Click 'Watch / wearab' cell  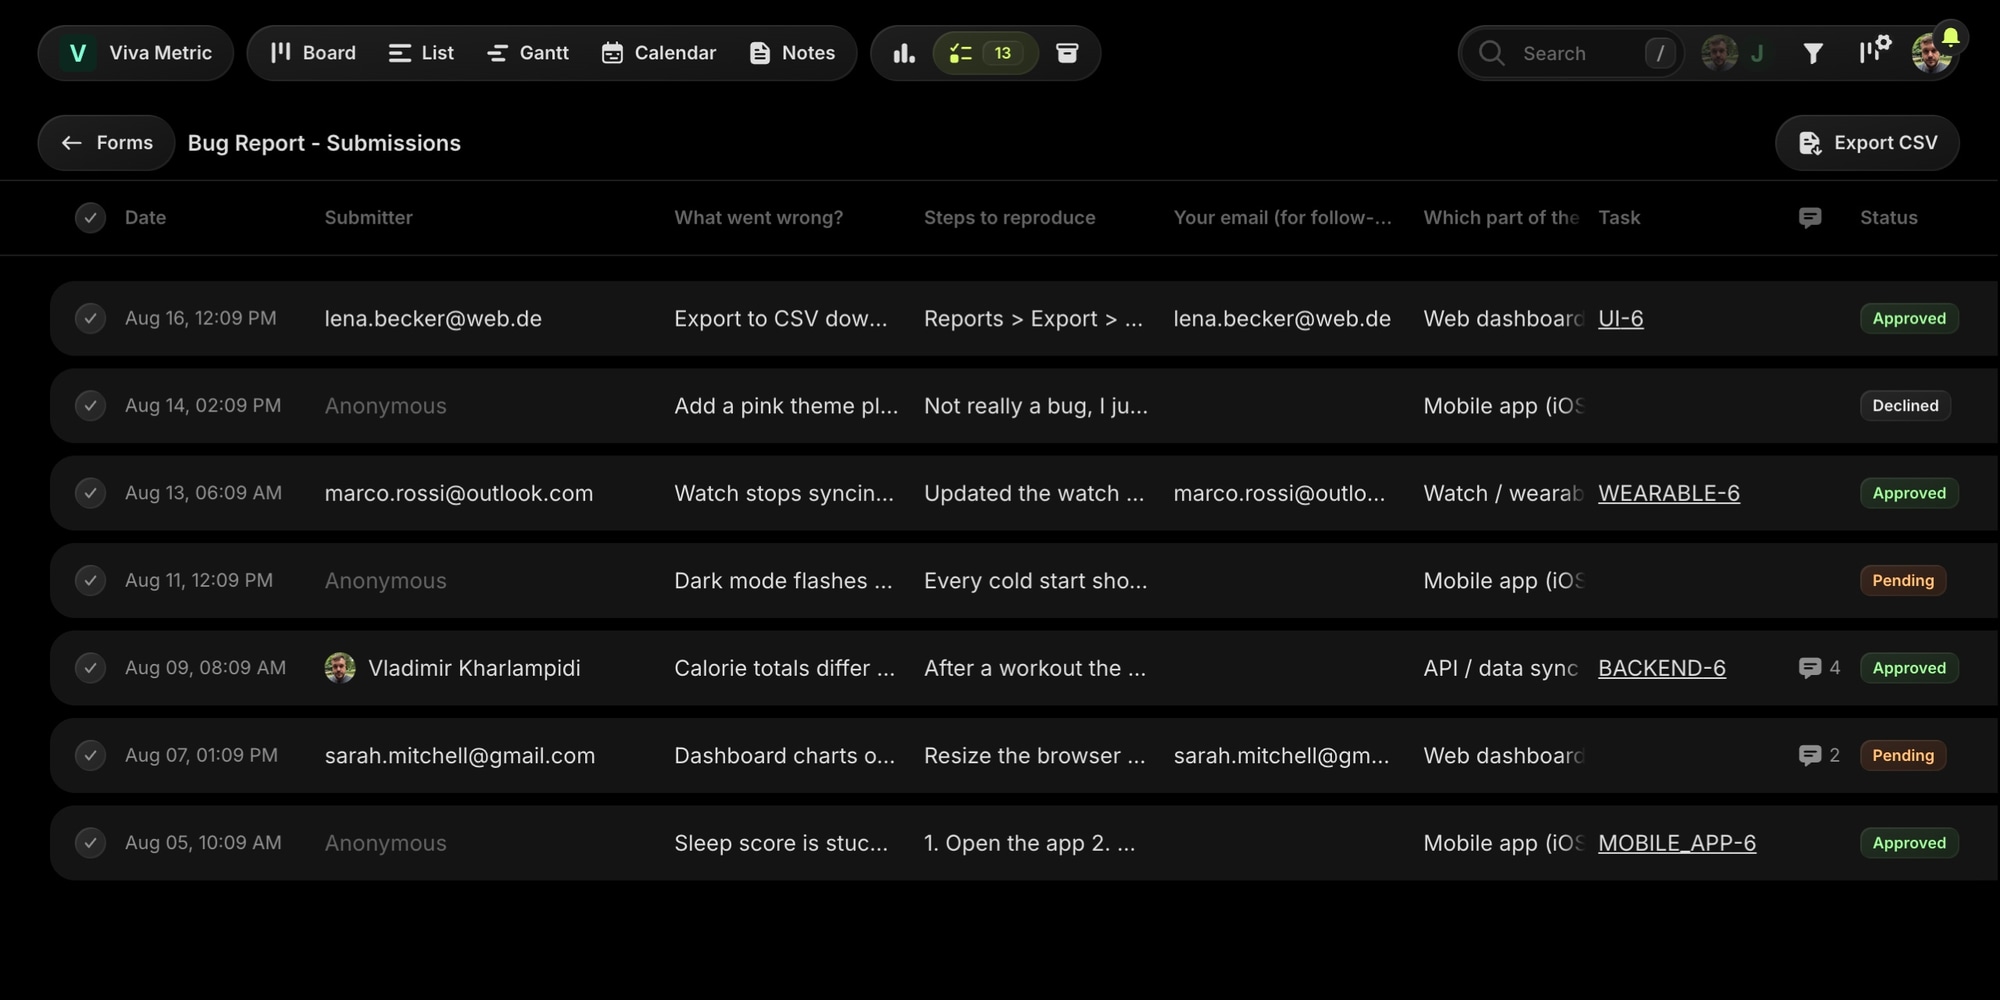tap(1504, 493)
